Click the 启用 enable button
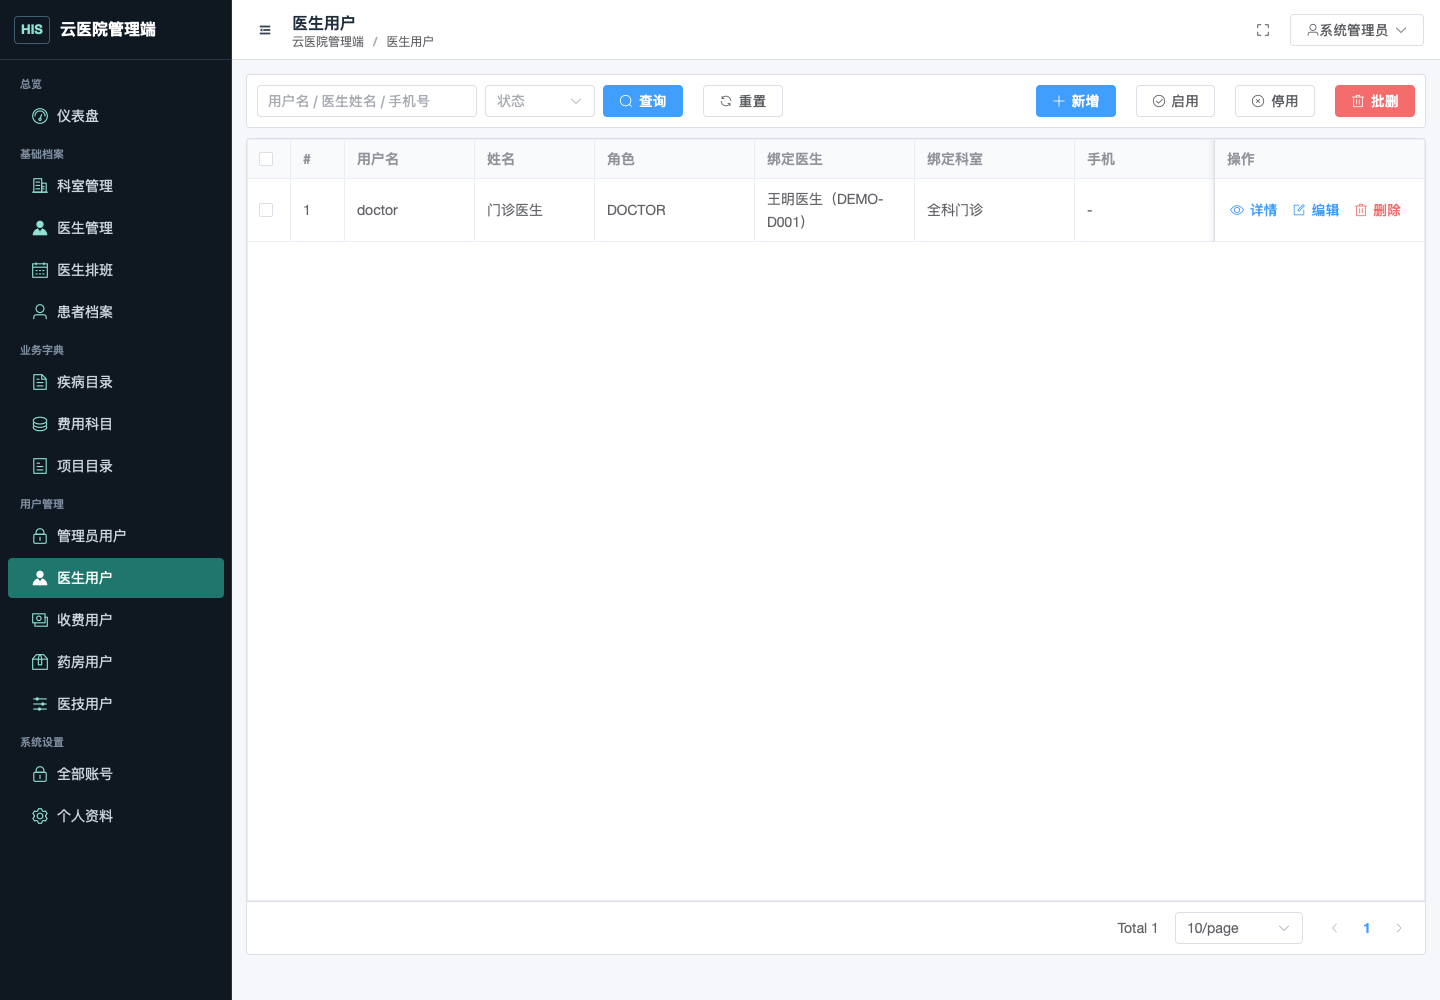Viewport: 1440px width, 1000px height. pyautogui.click(x=1176, y=101)
